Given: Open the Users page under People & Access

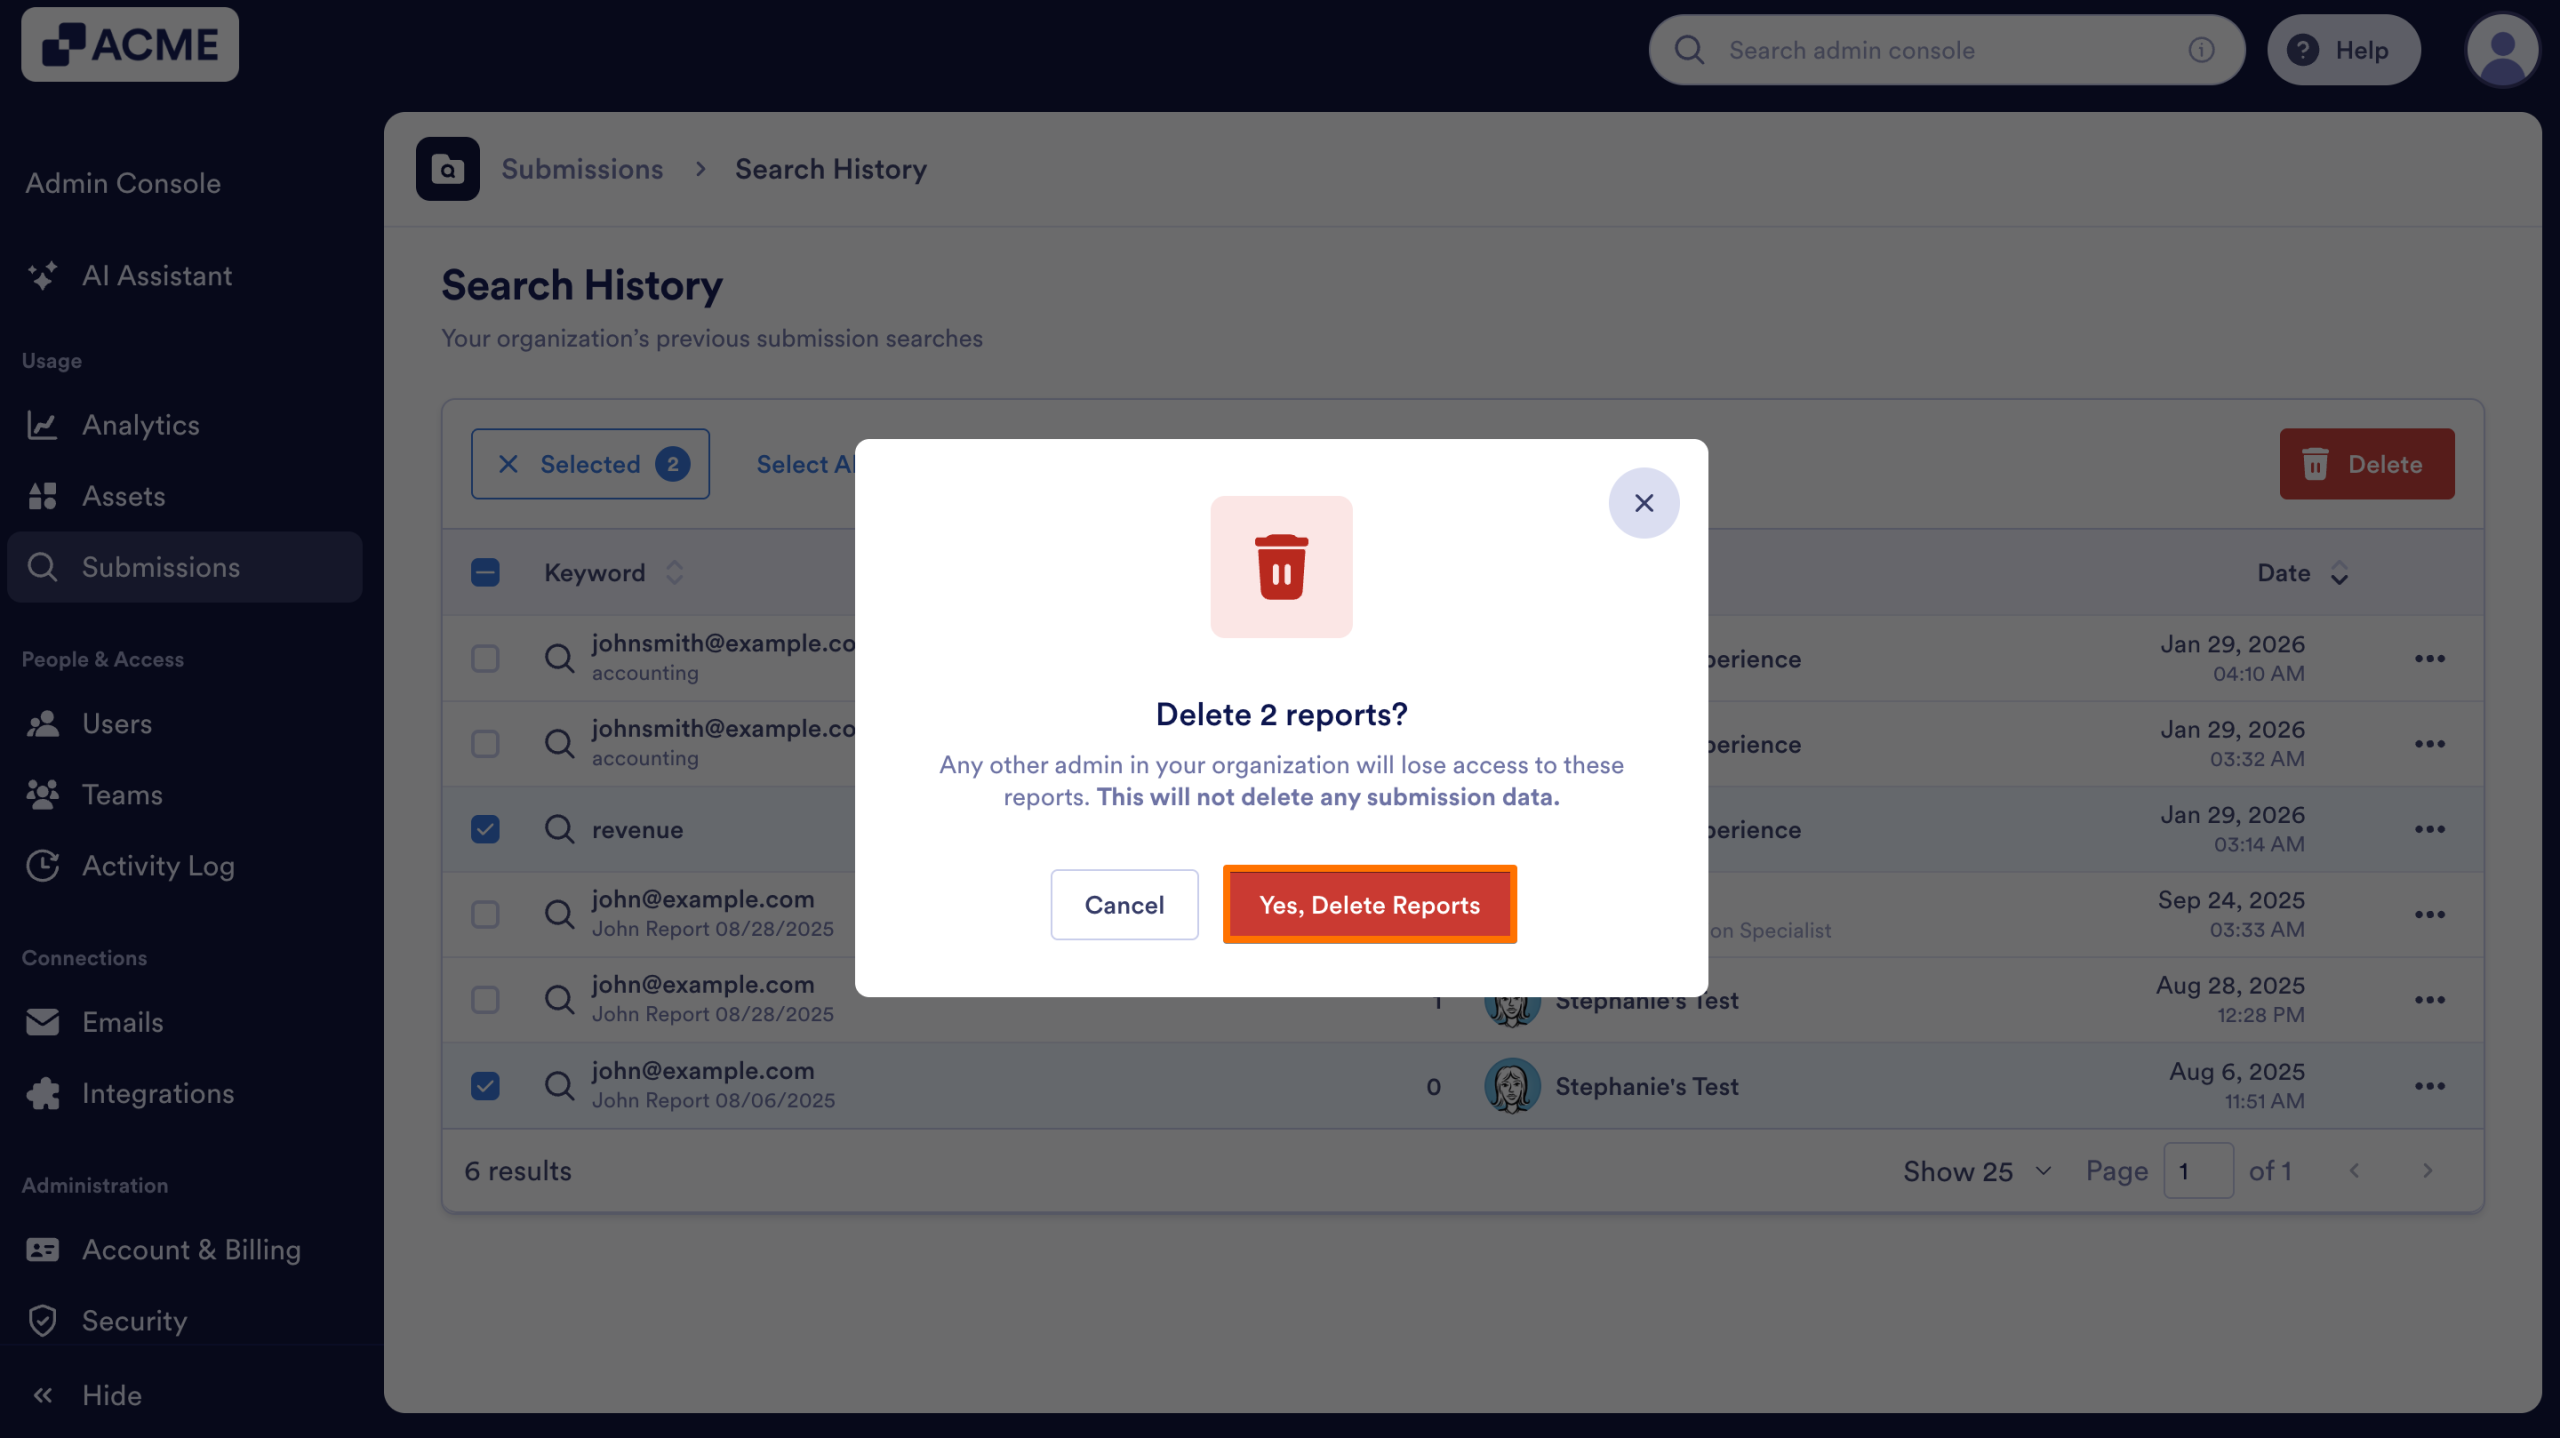Looking at the screenshot, I should 117,723.
